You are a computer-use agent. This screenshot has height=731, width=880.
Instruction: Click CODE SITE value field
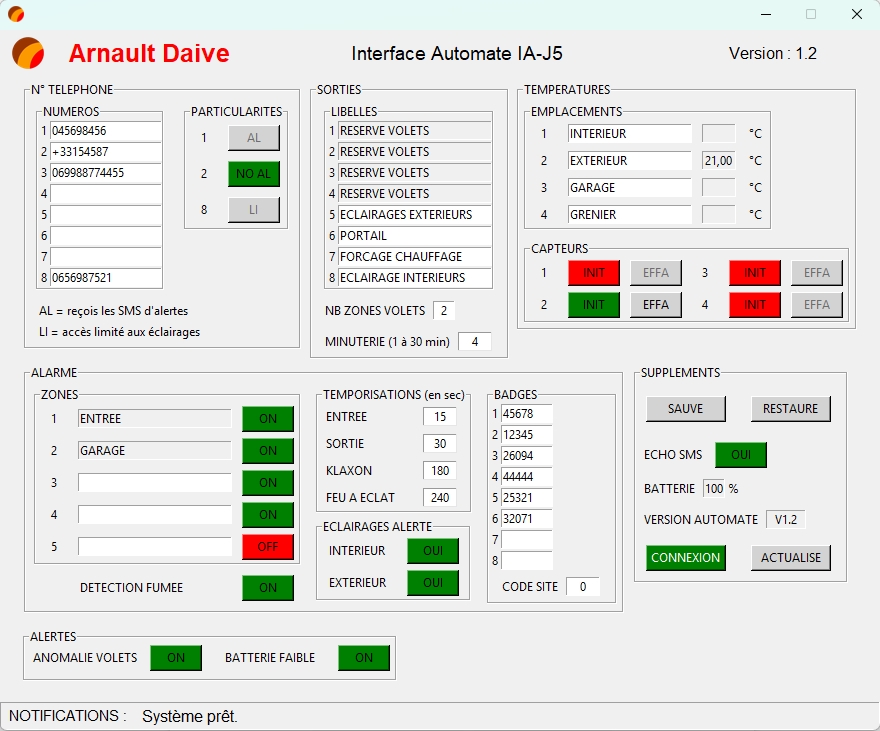click(x=583, y=587)
